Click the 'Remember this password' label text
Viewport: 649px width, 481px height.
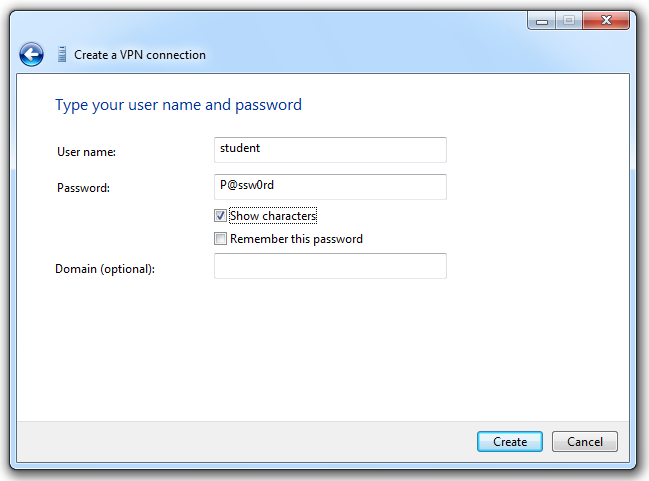pyautogui.click(x=296, y=239)
